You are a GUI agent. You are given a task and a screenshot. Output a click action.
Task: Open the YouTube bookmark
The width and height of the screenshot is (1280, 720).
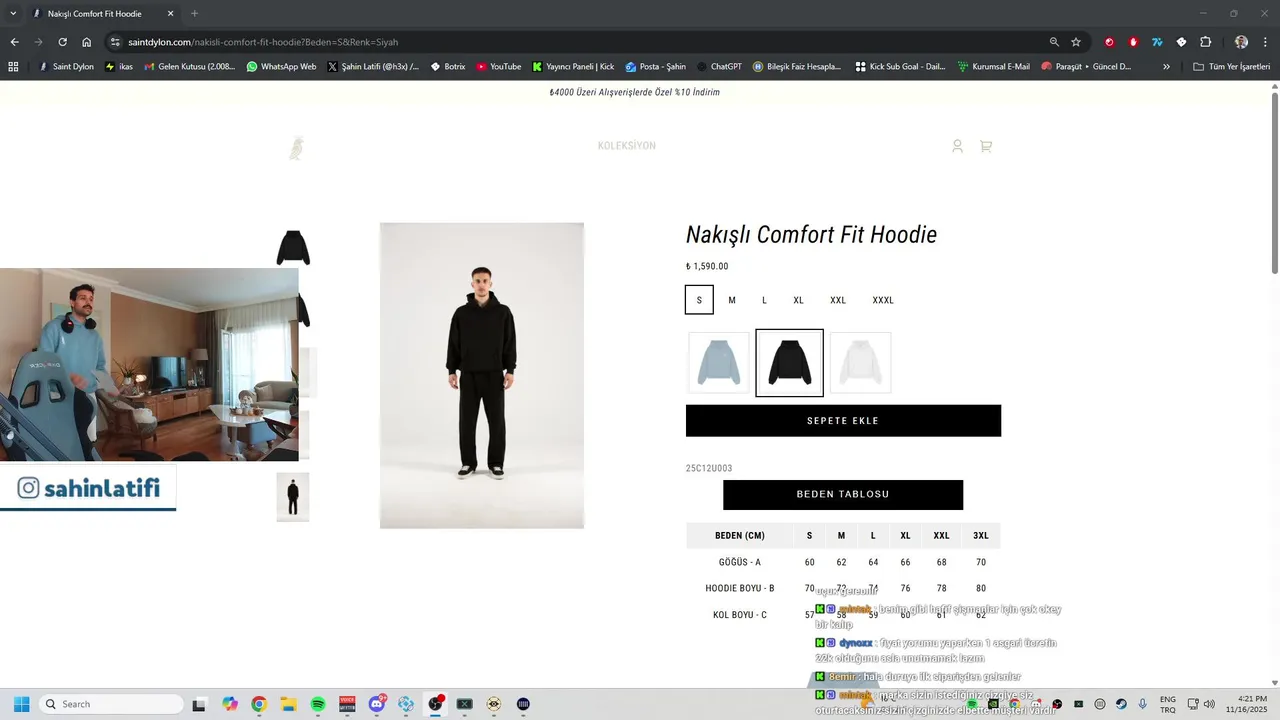pos(498,67)
